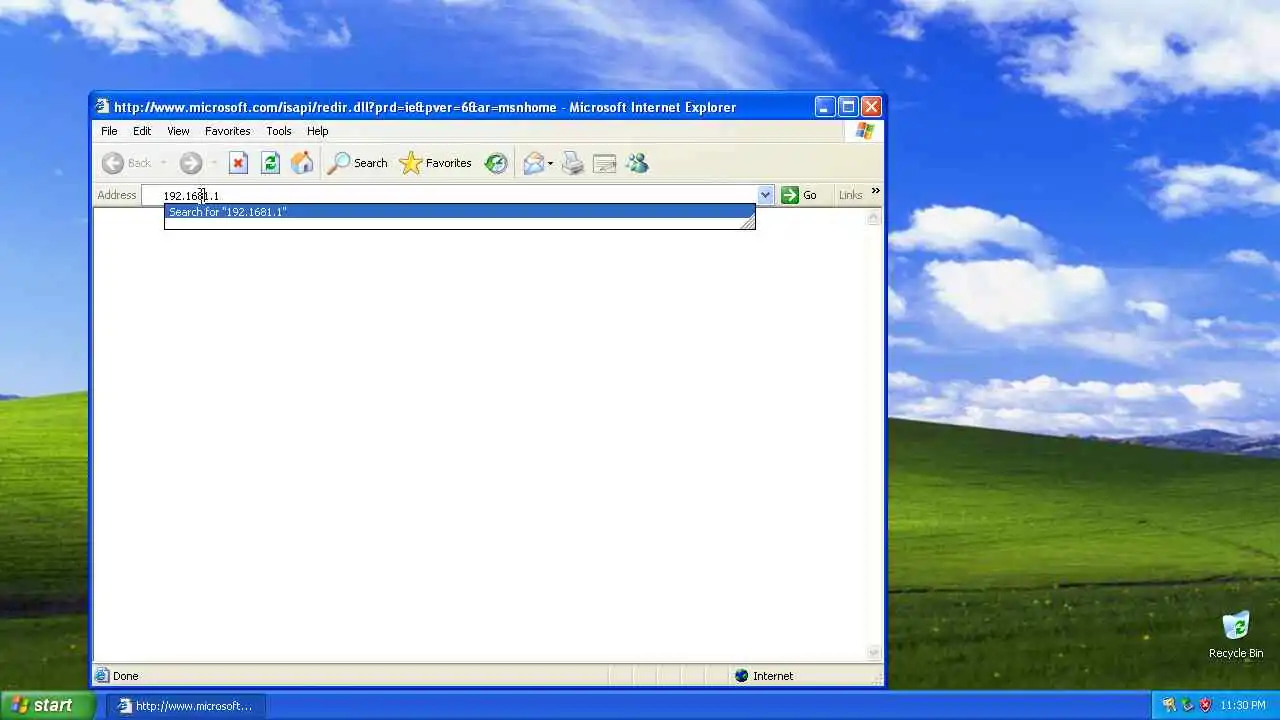The height and width of the screenshot is (720, 1280).
Task: Open the Tools menu
Action: tap(279, 131)
